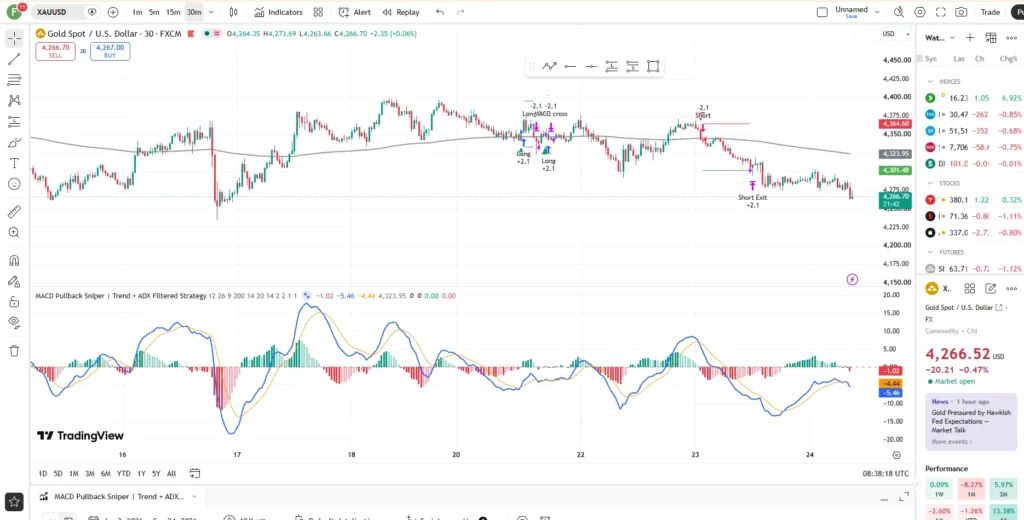Select the crosshair cursor tool

tap(14, 39)
